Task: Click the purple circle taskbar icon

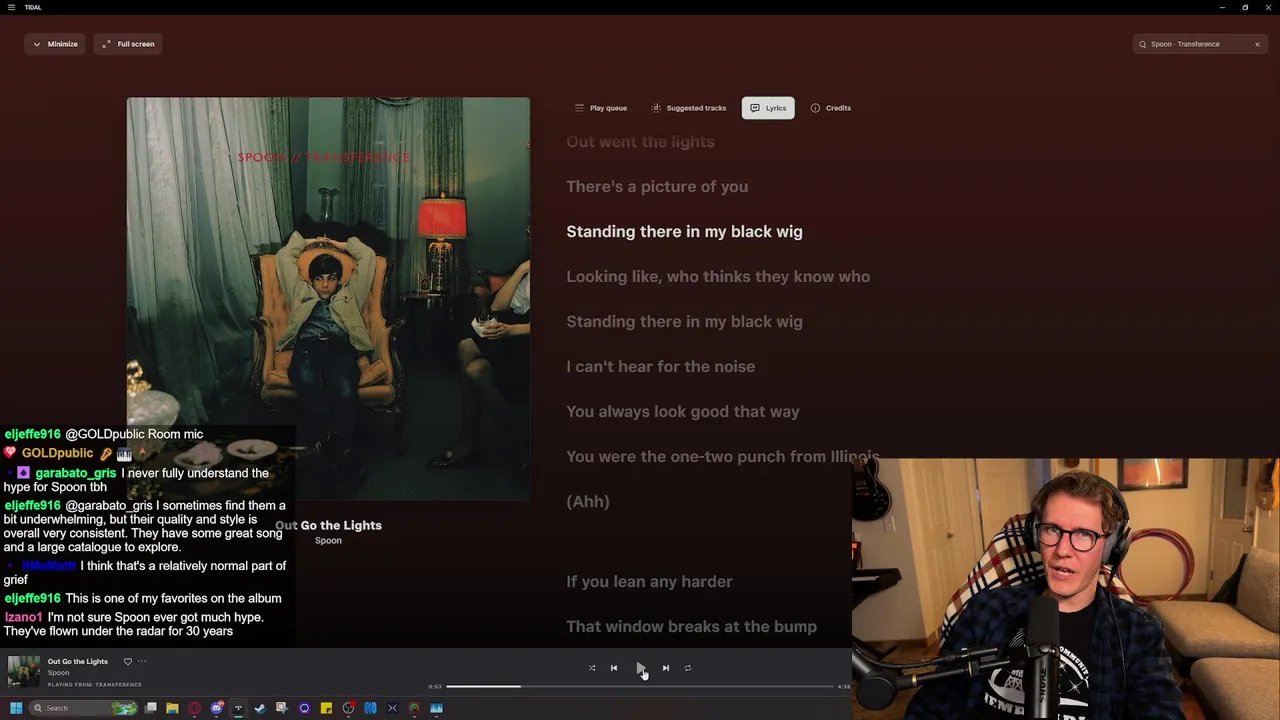Action: [x=304, y=708]
